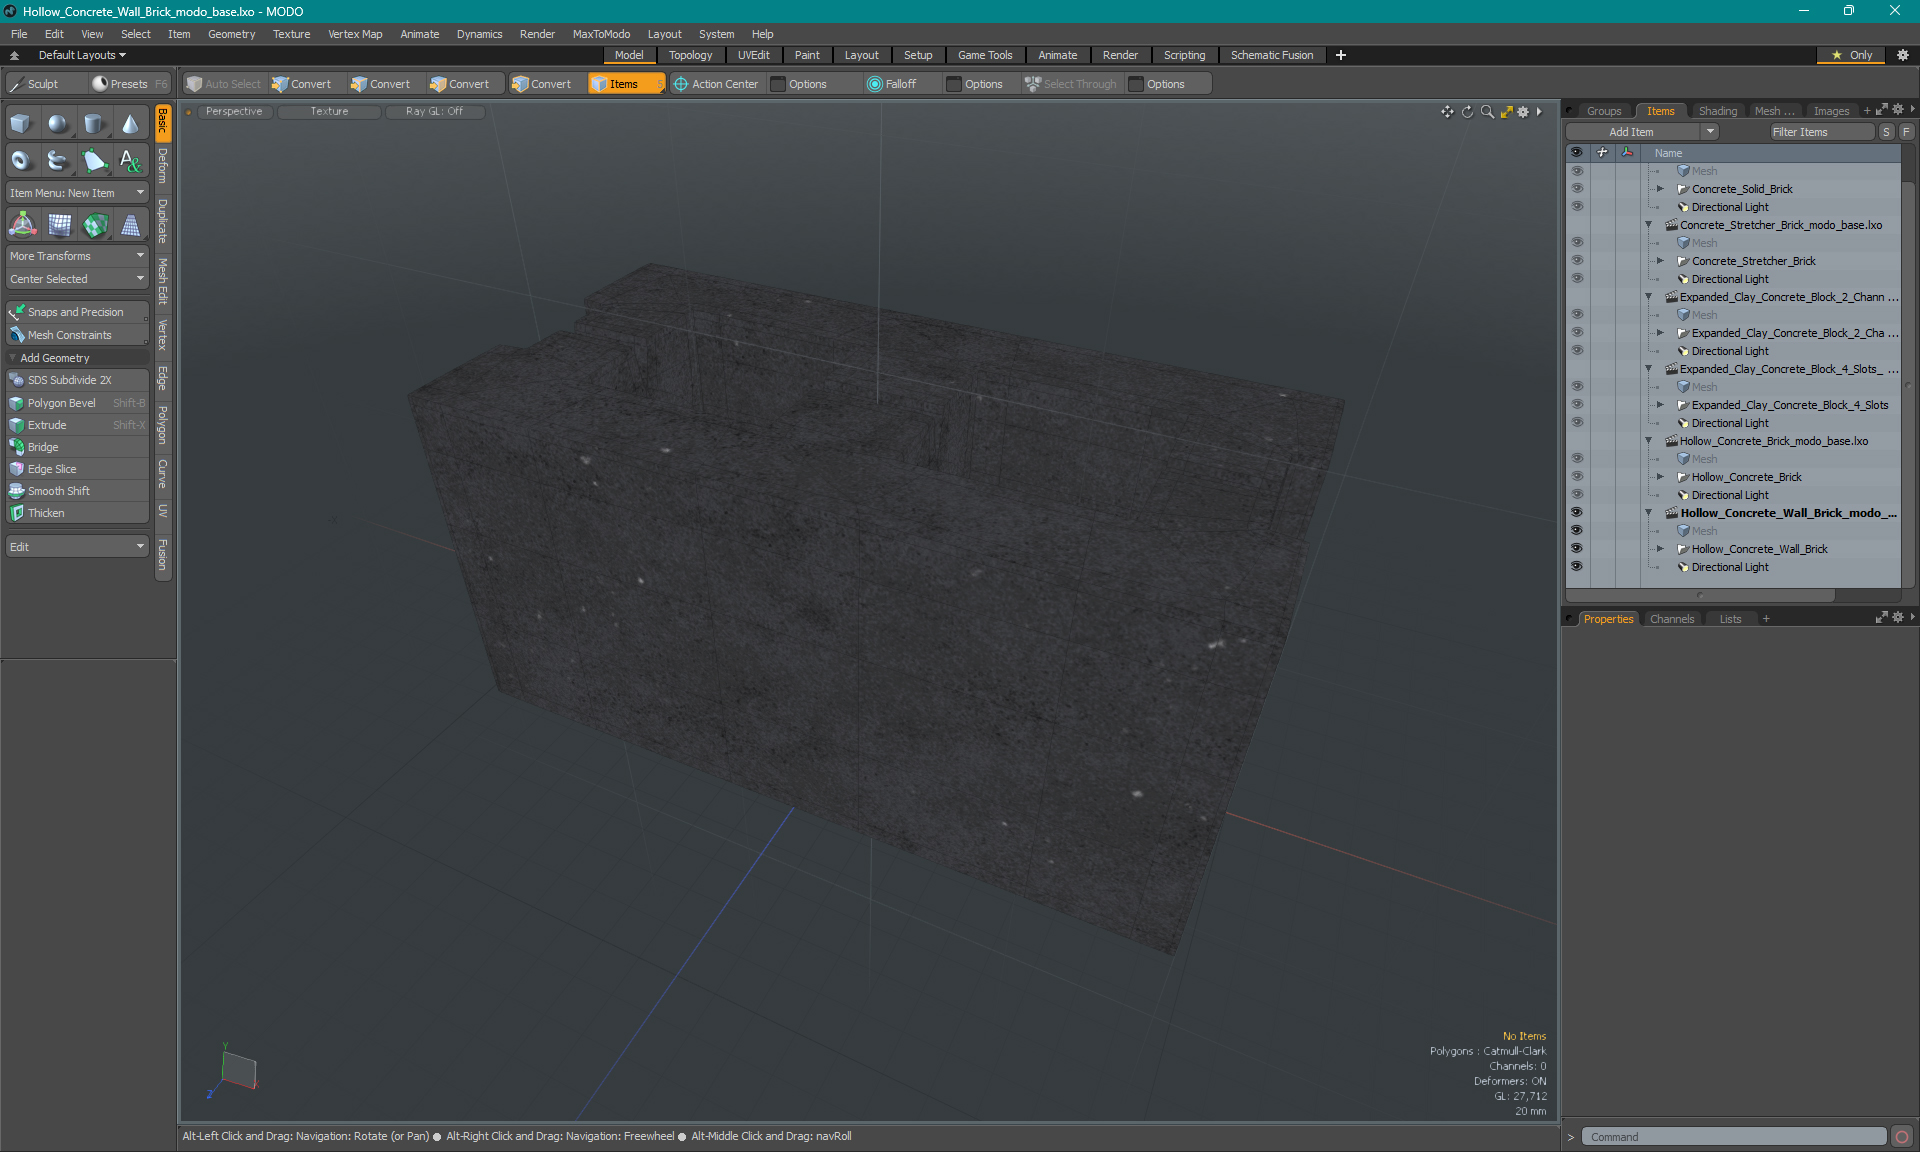Viewport: 1920px width, 1152px height.
Task: Click the record icon beside Command field
Action: pos(1902,1137)
